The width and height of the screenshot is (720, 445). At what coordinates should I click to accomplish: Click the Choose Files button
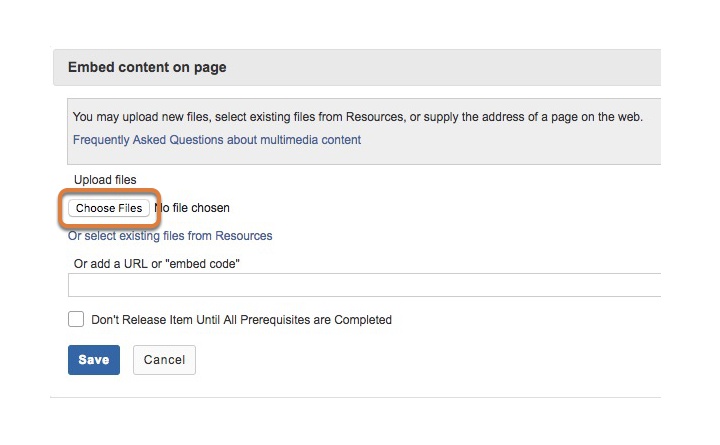(109, 208)
